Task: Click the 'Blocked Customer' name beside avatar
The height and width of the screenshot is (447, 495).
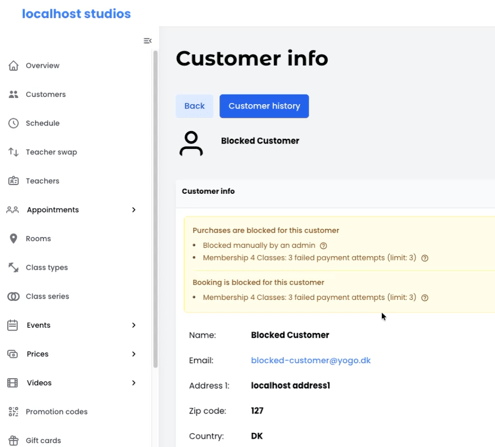Action: click(x=260, y=141)
